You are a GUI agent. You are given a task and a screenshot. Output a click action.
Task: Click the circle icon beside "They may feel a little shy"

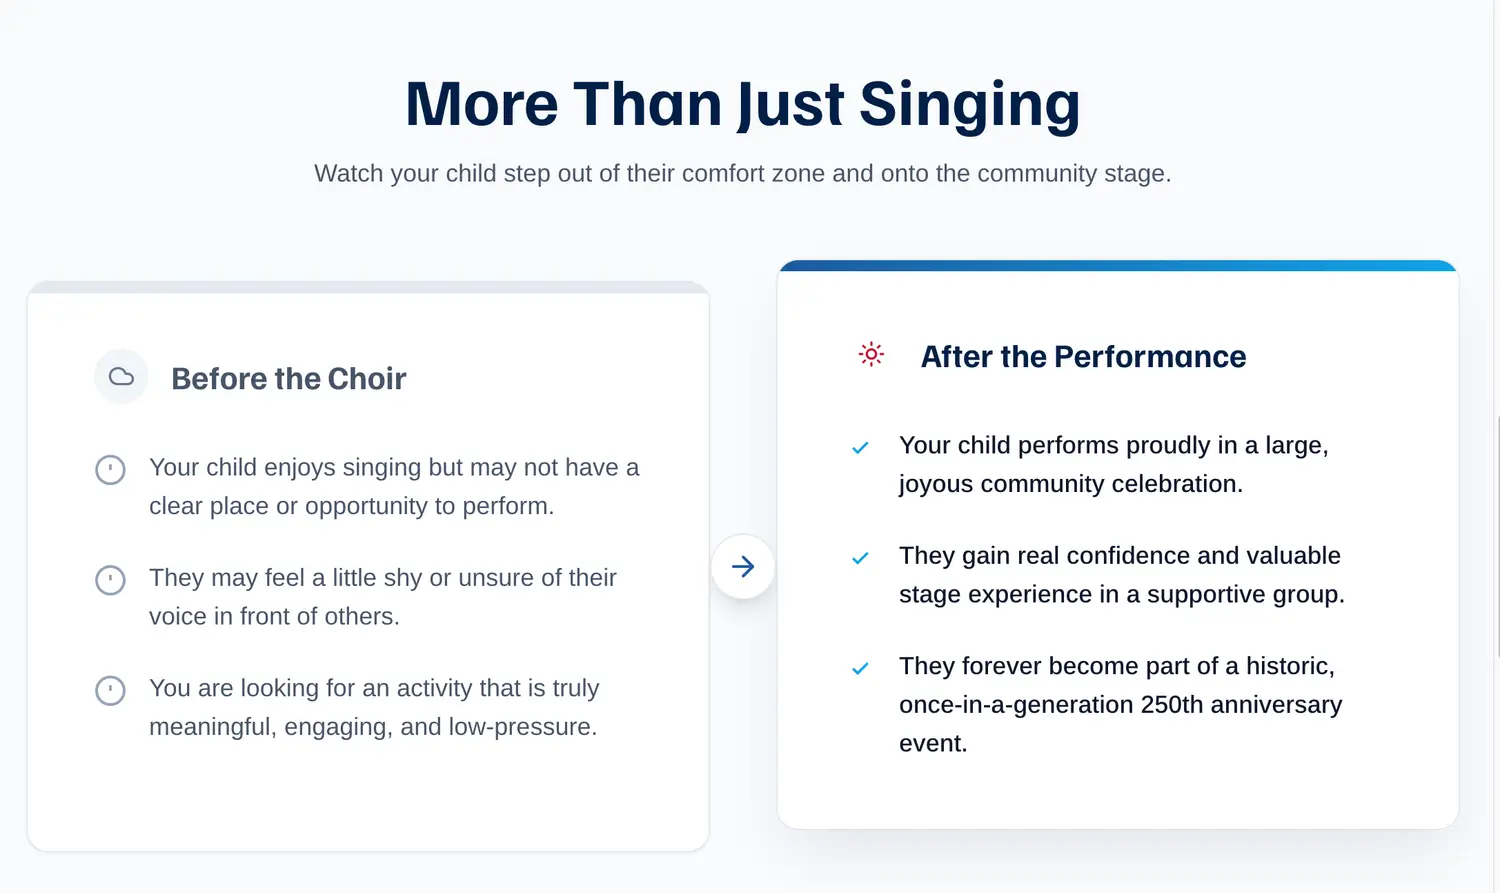coord(110,580)
